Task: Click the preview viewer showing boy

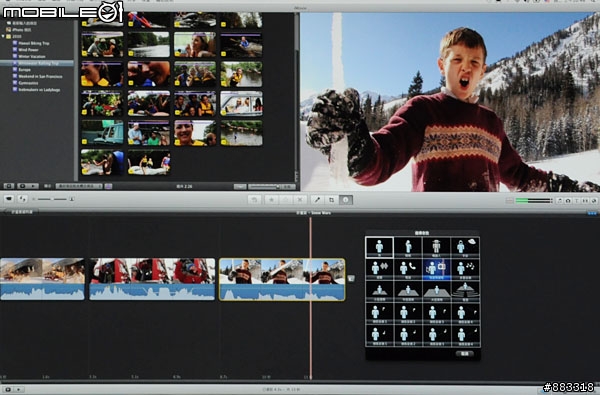Action: 450,102
